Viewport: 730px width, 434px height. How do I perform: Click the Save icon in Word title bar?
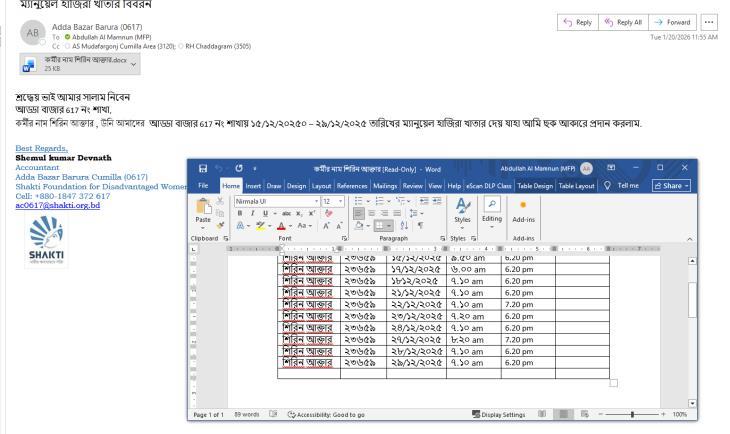pyautogui.click(x=205, y=166)
